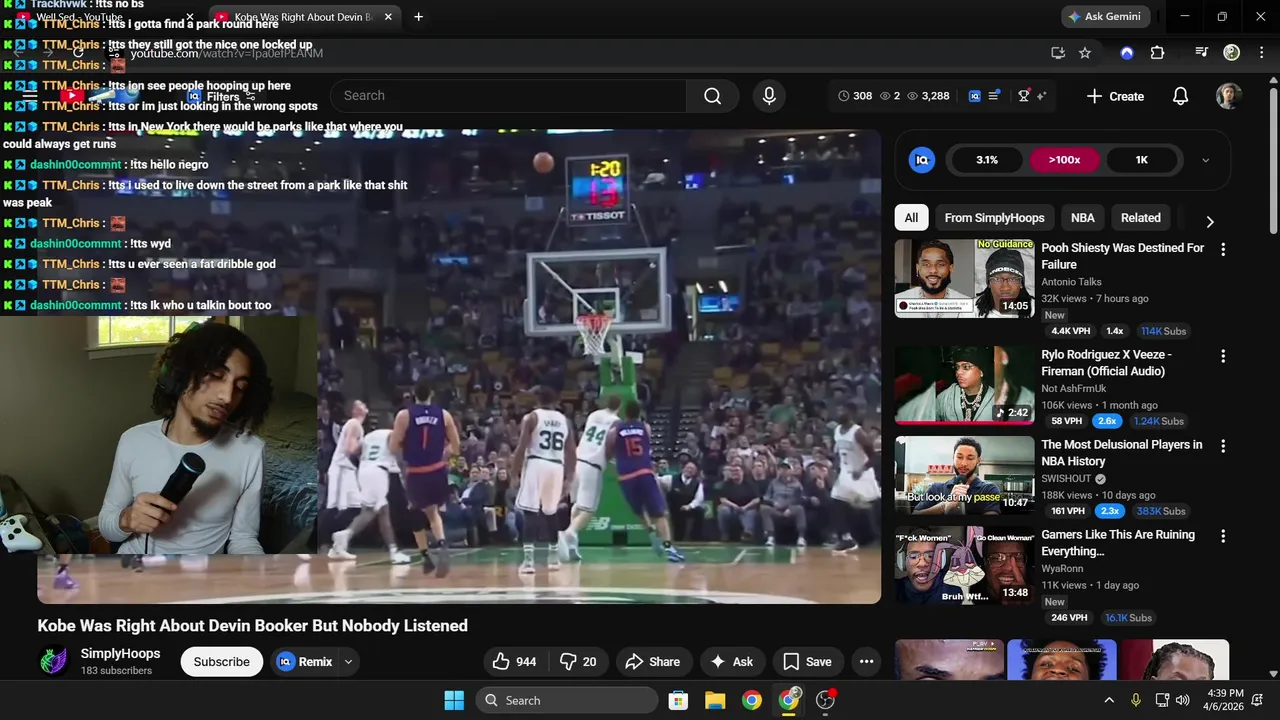1280x720 pixels.
Task: Open the YouTube account avatar menu
Action: click(1229, 96)
